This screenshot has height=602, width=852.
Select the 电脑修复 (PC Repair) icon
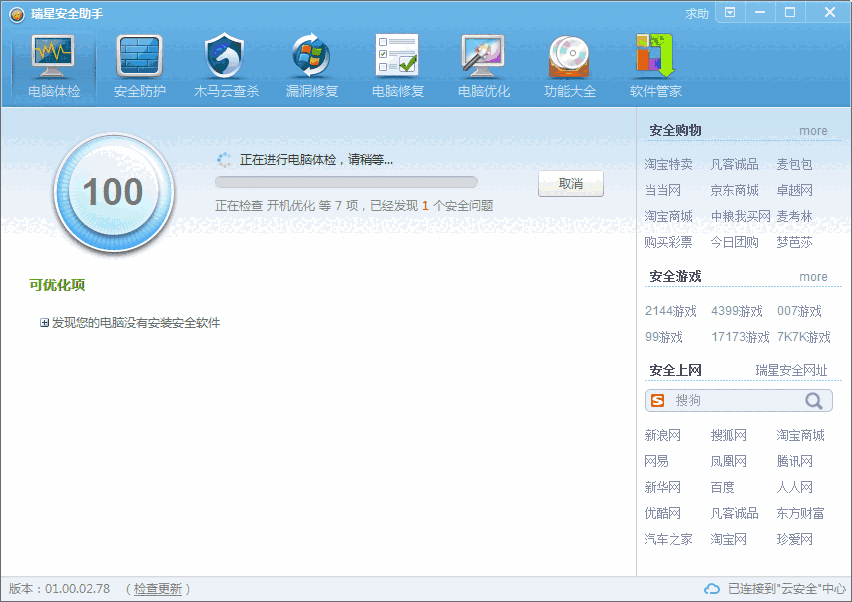(397, 65)
